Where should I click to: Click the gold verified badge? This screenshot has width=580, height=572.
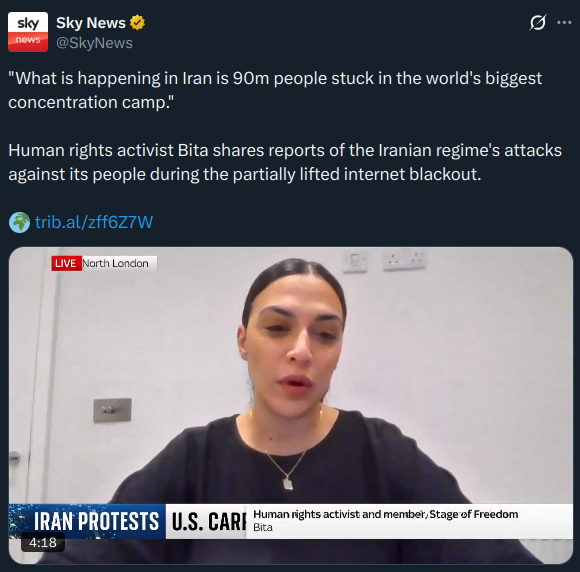[x=137, y=23]
